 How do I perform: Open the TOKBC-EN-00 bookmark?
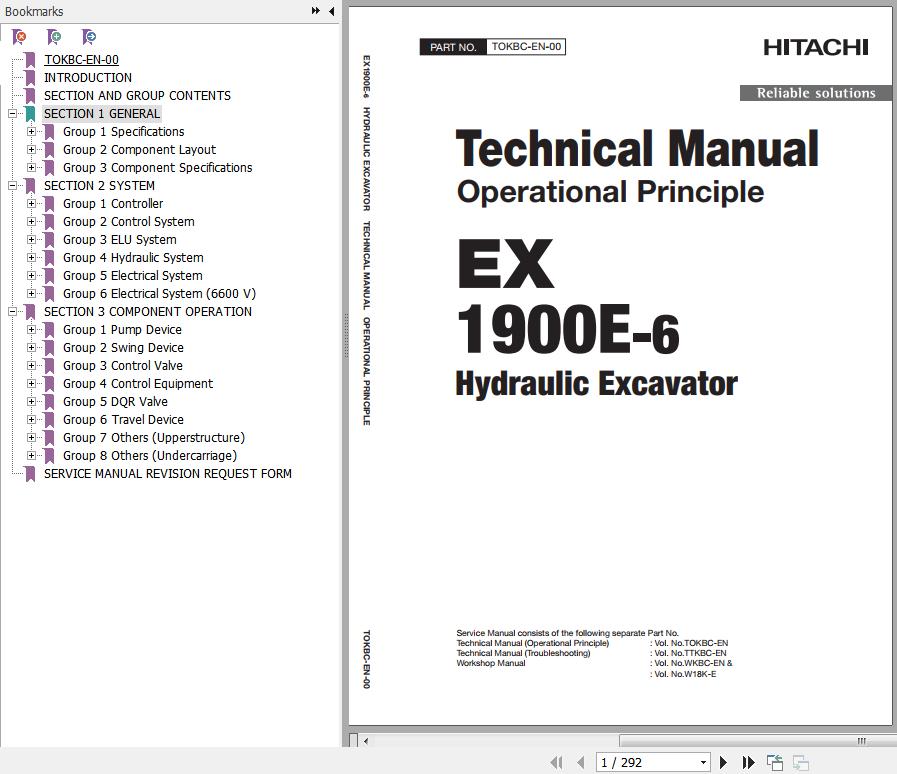(81, 59)
